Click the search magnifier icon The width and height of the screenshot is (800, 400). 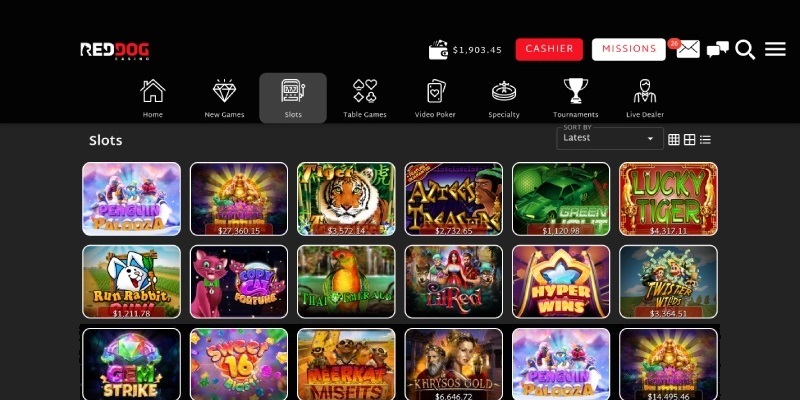pyautogui.click(x=745, y=50)
